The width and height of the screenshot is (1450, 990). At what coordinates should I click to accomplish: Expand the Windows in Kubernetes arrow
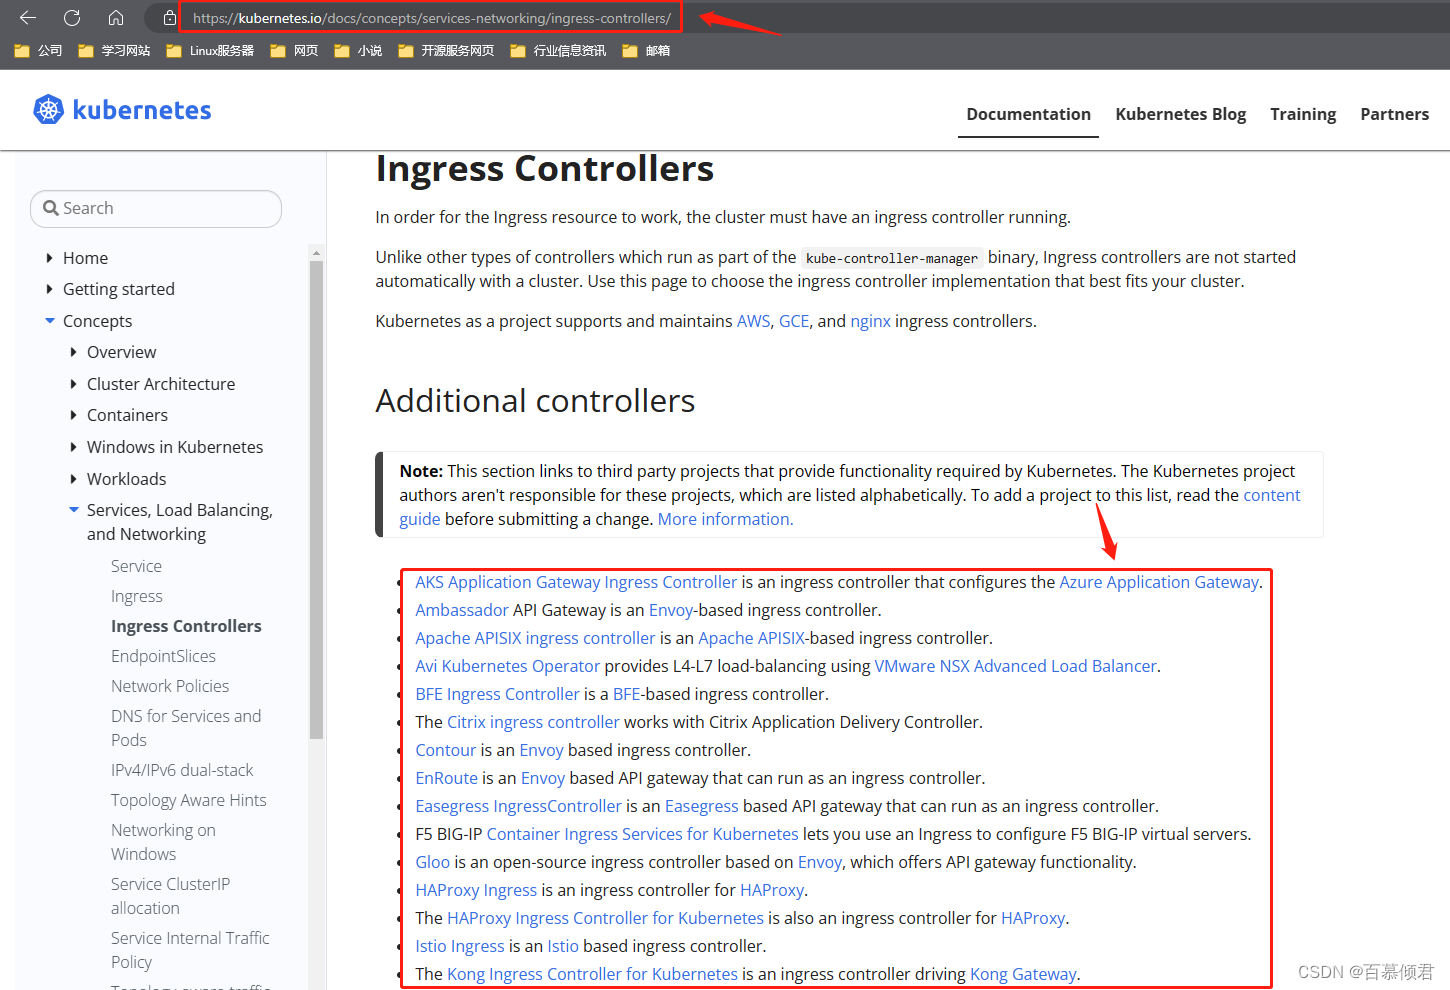(x=73, y=447)
